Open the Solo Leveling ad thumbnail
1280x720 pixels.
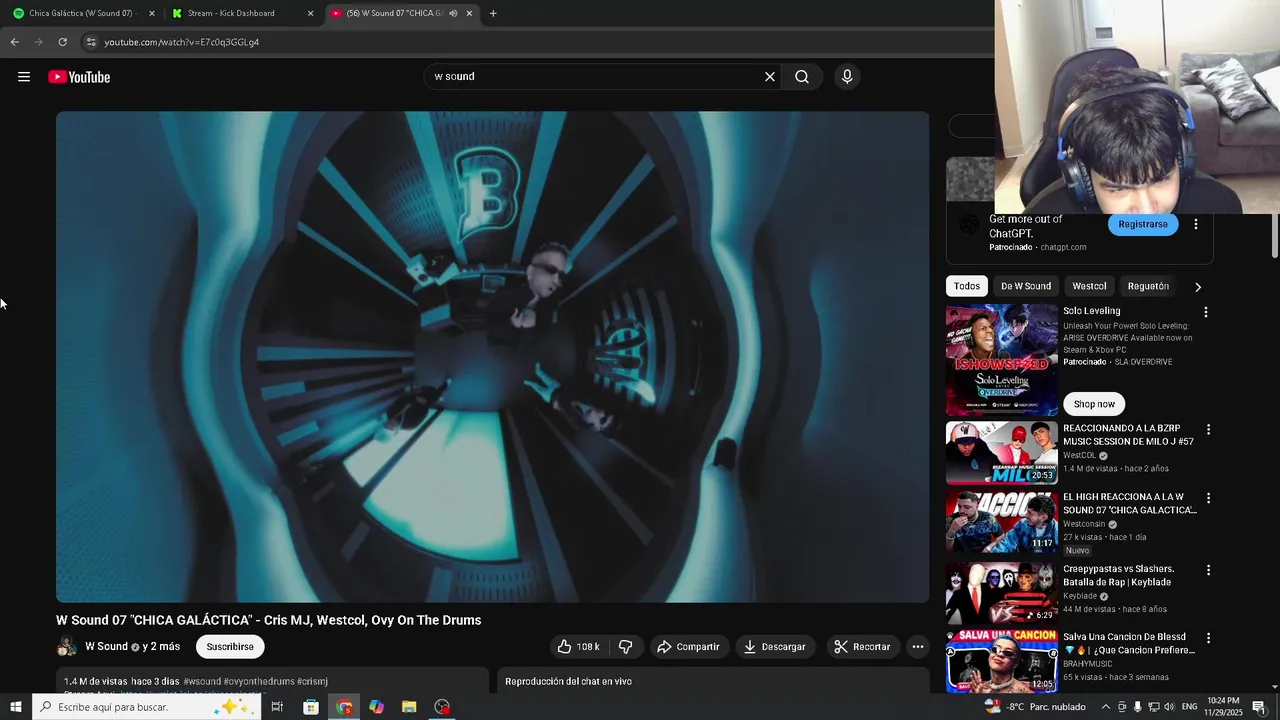click(x=1002, y=360)
